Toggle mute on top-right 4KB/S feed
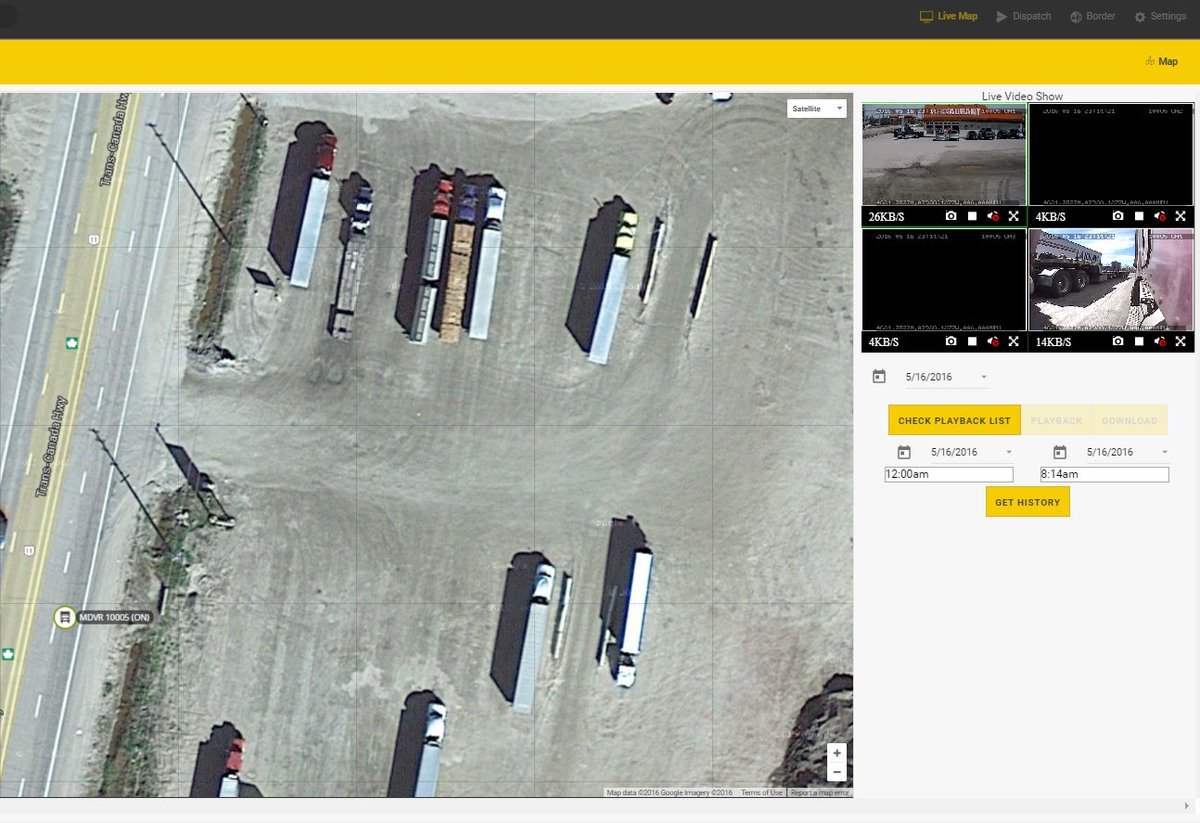 pos(1160,216)
